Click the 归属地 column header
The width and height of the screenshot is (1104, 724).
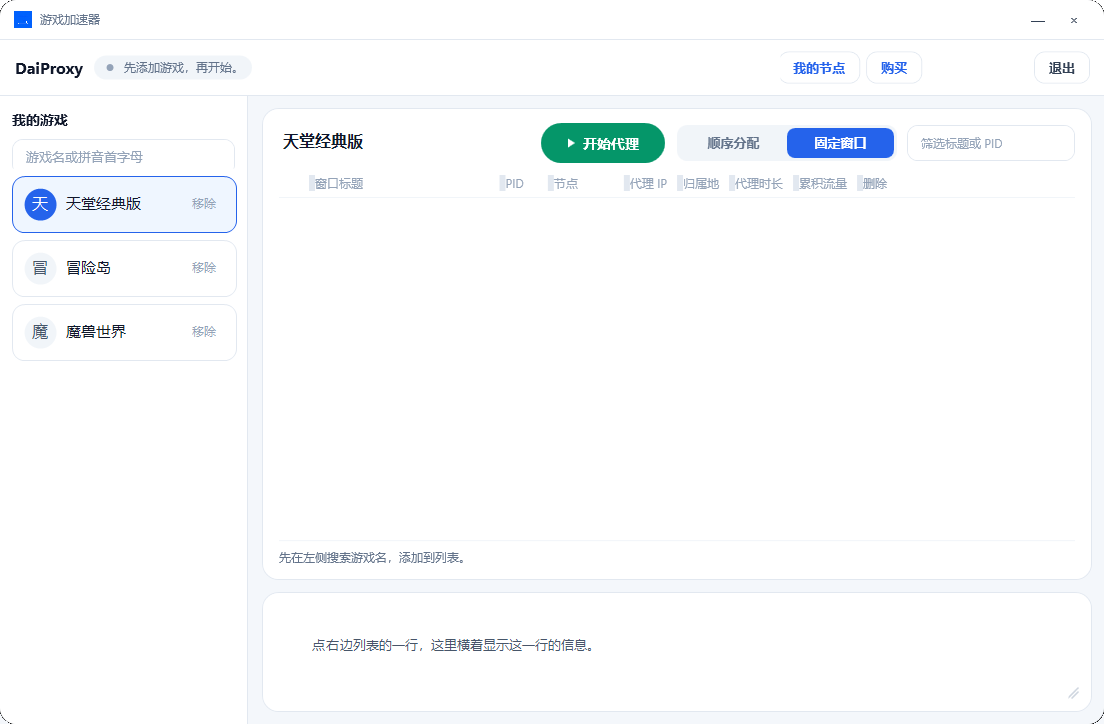coord(701,184)
